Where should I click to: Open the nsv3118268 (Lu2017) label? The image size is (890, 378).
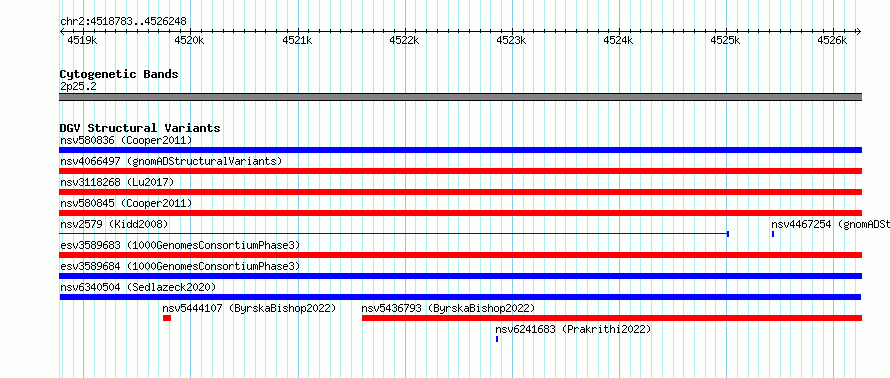(x=117, y=182)
